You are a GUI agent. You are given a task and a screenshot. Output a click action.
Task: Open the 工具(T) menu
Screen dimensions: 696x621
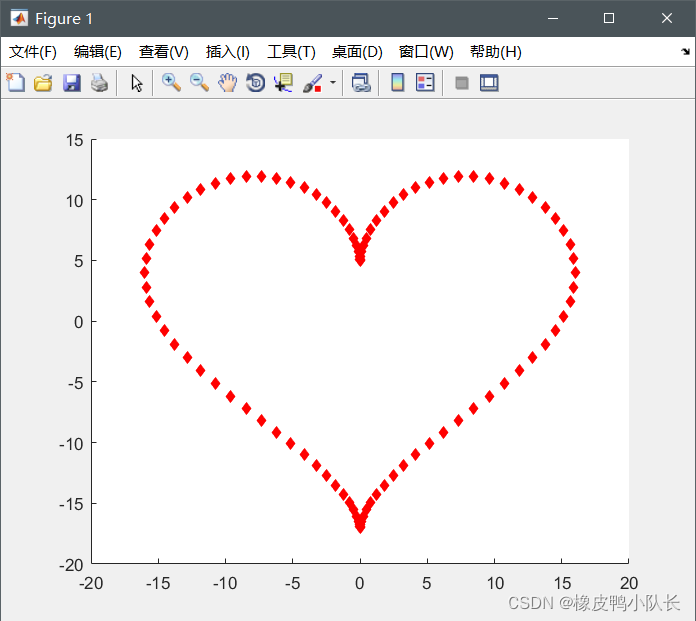(291, 52)
